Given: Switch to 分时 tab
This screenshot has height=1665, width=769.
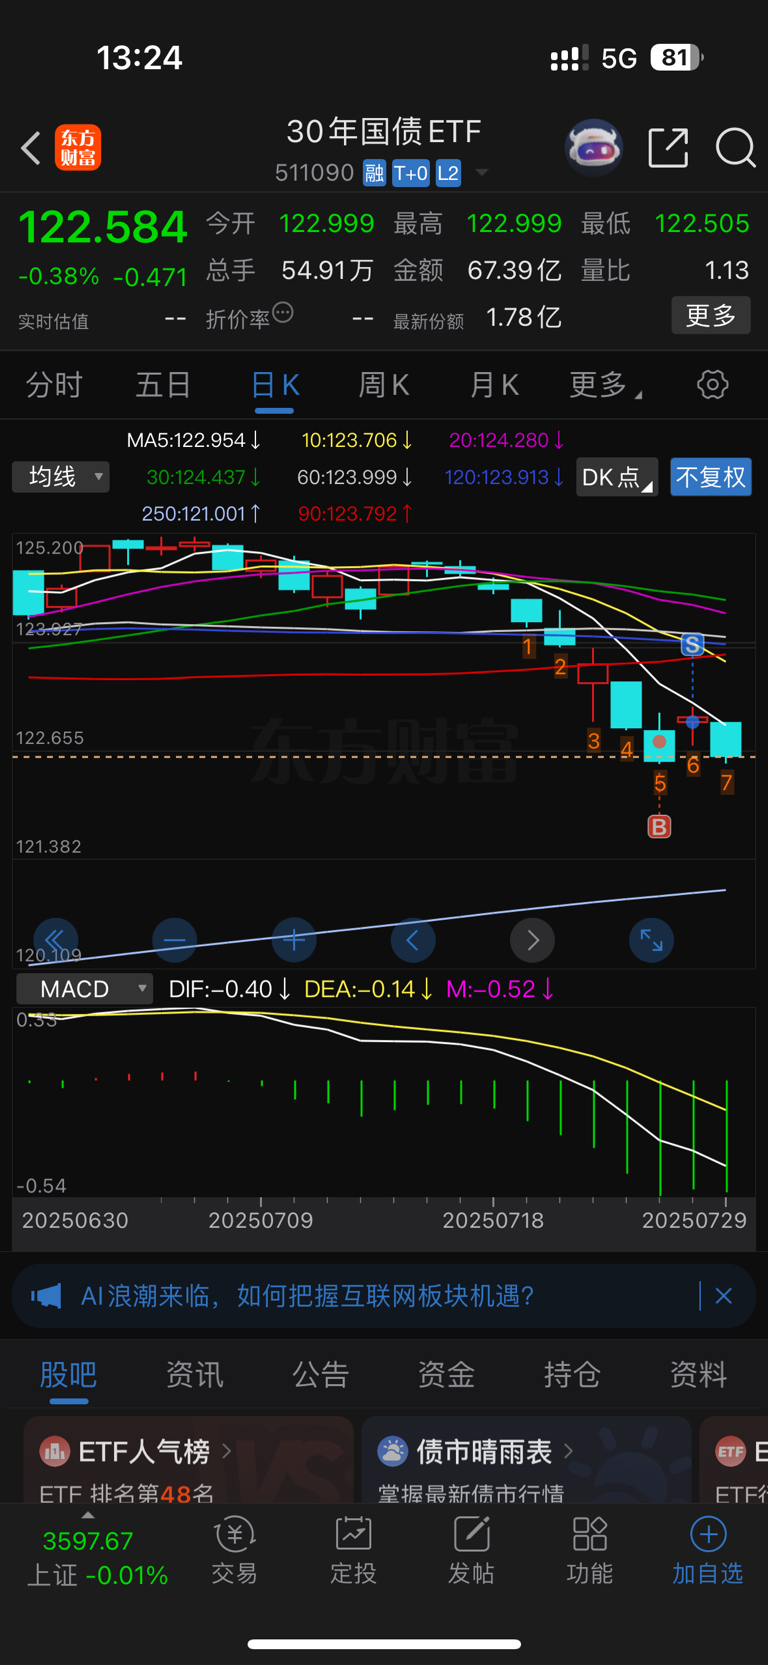Looking at the screenshot, I should (x=54, y=385).
